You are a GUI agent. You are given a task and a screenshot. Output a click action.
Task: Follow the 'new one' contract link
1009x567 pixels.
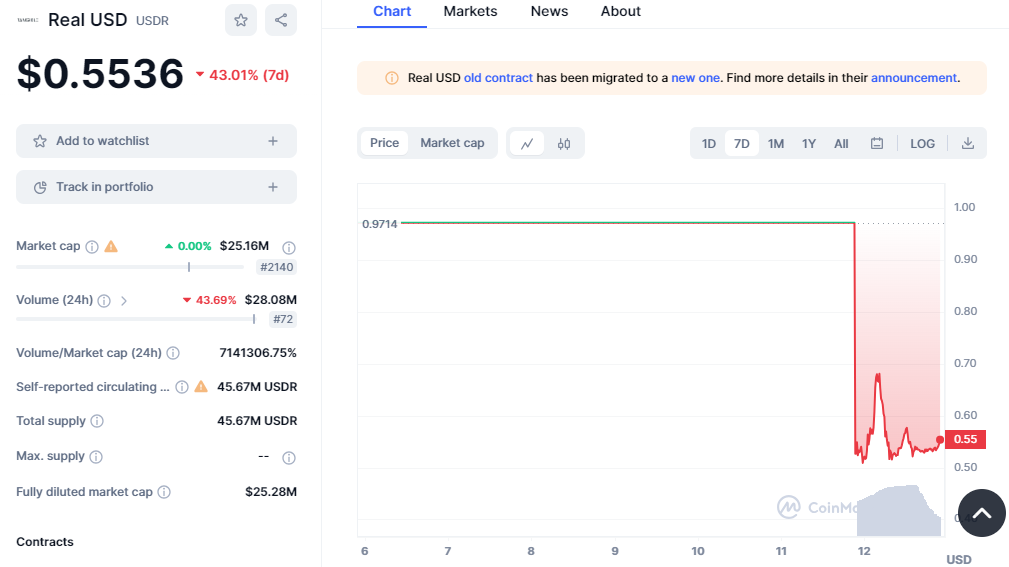click(x=695, y=78)
